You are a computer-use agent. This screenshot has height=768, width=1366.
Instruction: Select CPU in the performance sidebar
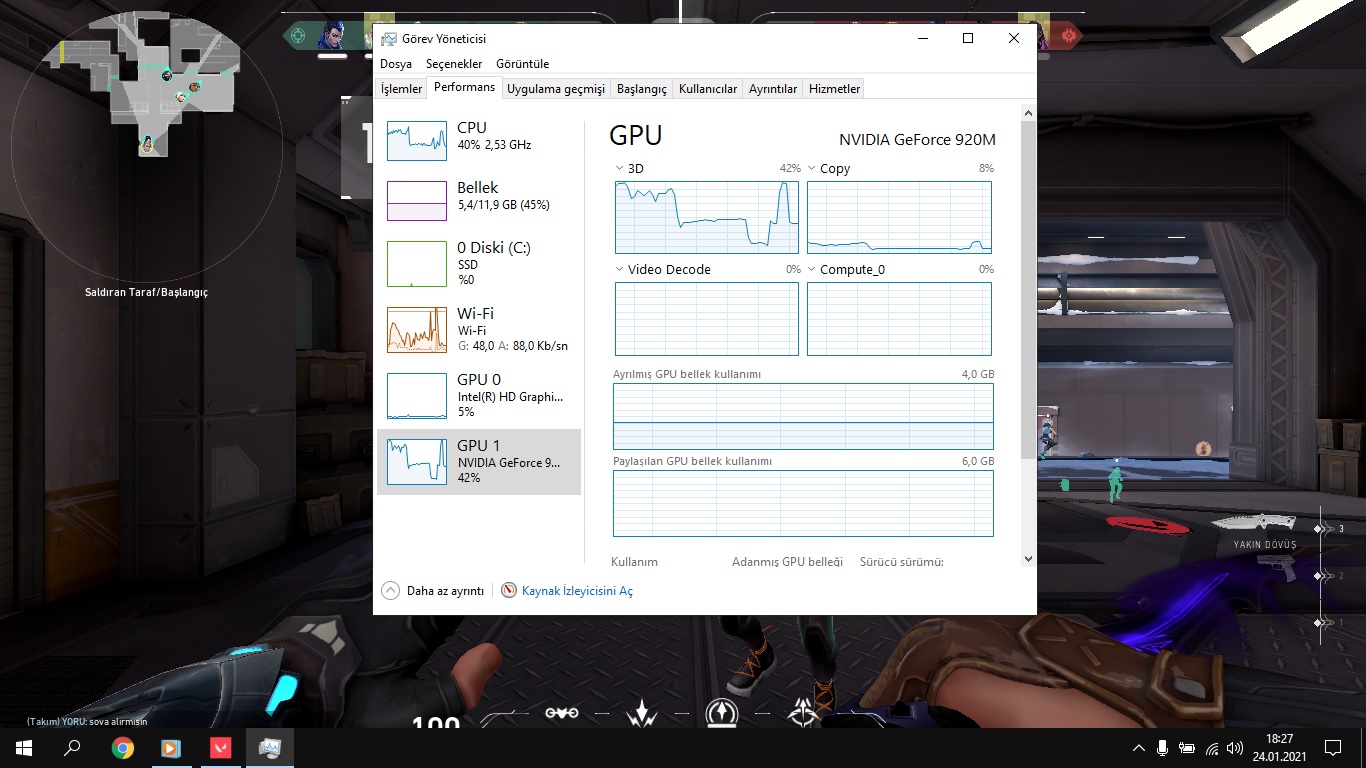point(478,141)
